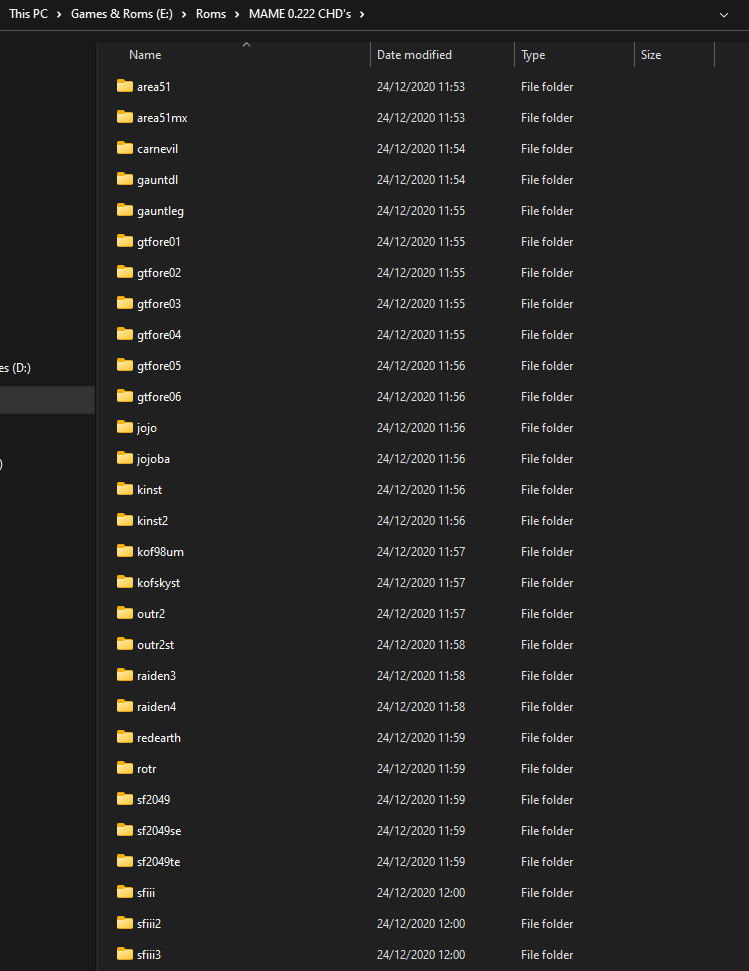Click the raiden4 folder icon
Image resolution: width=749 pixels, height=971 pixels.
point(125,705)
